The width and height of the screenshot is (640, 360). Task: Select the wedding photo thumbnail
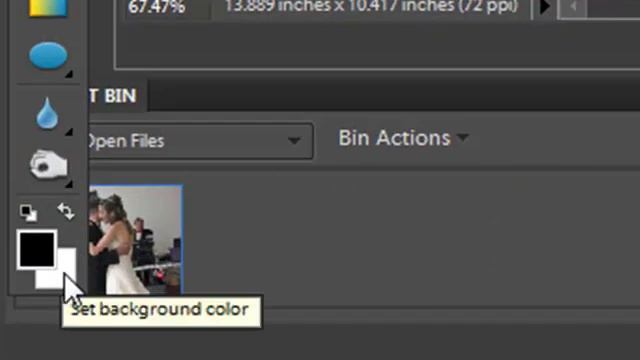click(x=136, y=240)
